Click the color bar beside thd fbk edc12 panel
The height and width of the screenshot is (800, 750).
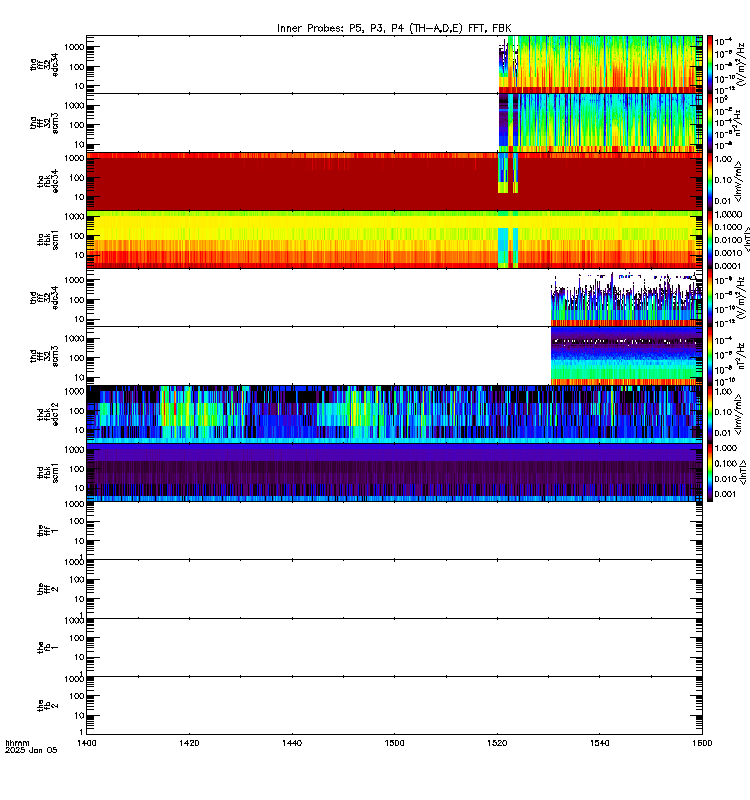pos(710,414)
